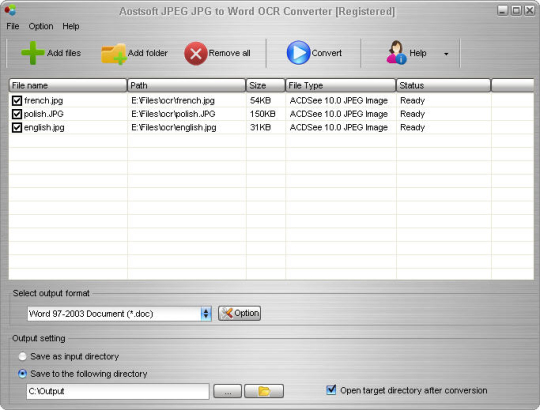Click the red Remove all icon
540x410 pixels.
(196, 53)
